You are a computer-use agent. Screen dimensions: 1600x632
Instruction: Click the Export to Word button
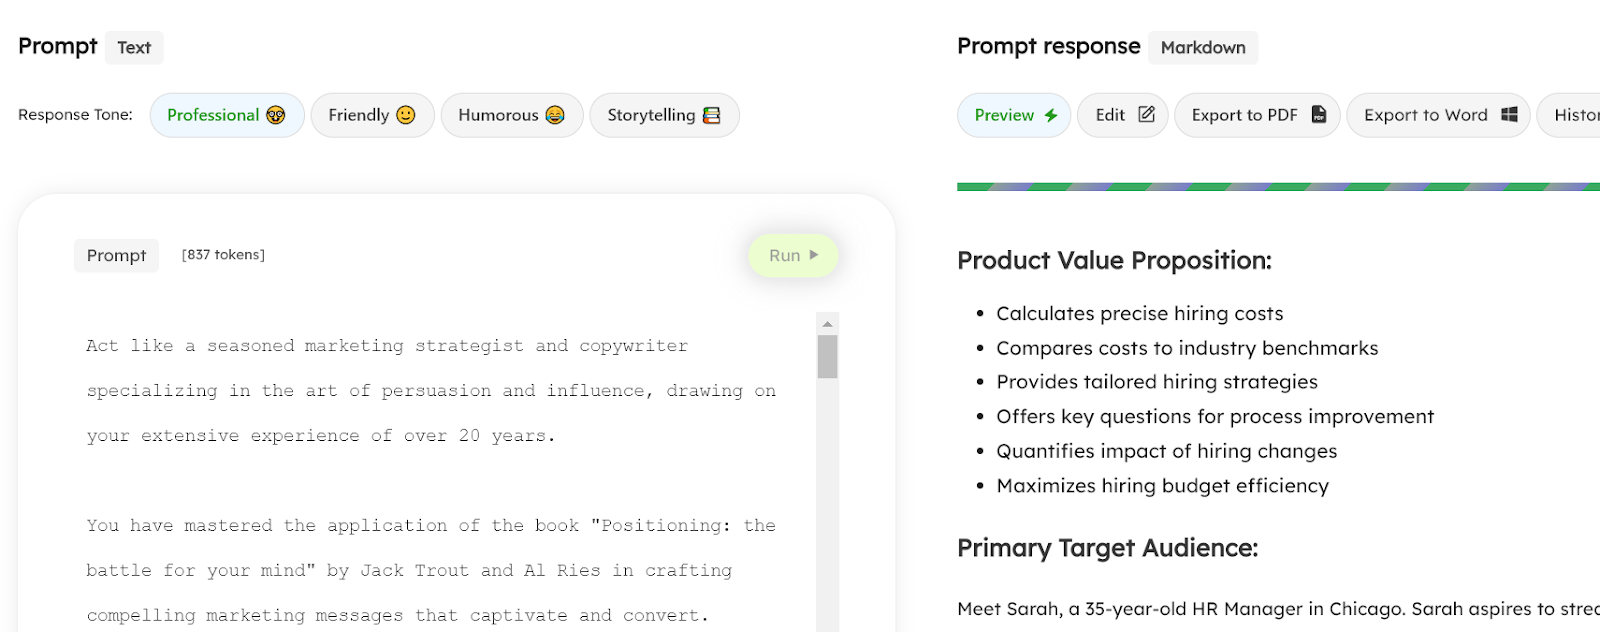point(1439,115)
